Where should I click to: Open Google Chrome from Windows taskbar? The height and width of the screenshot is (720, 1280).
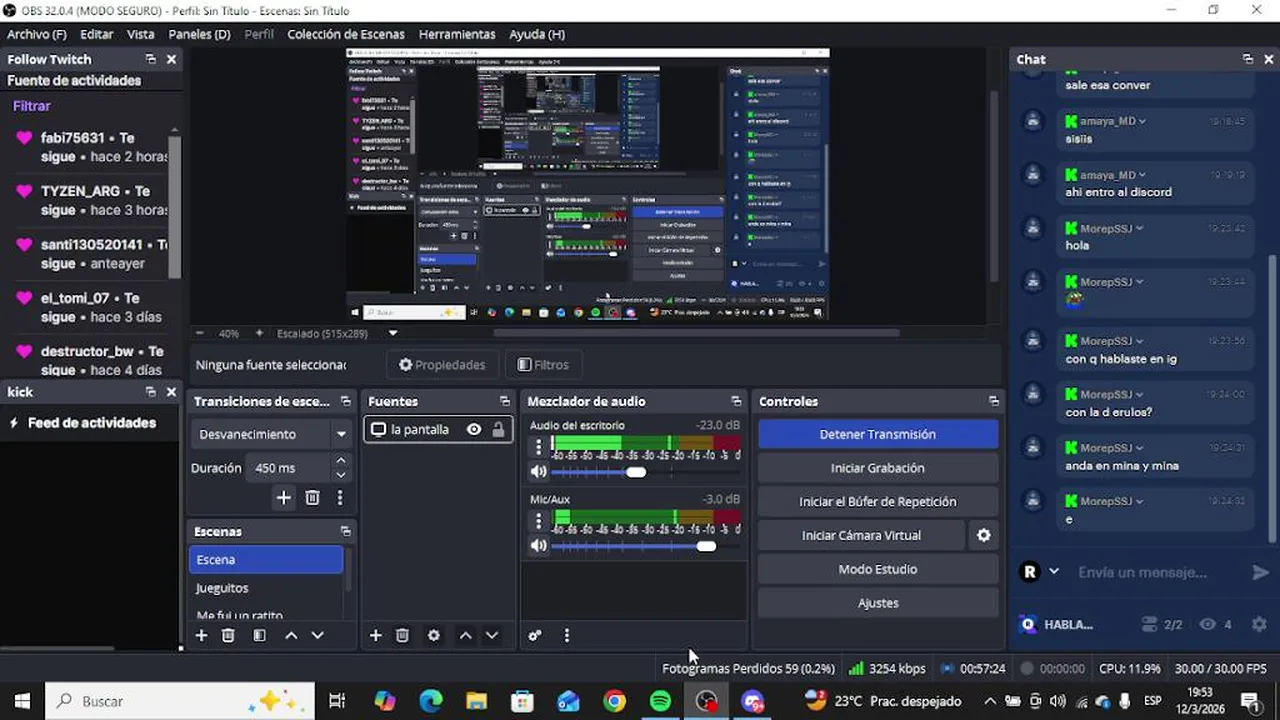(x=614, y=701)
